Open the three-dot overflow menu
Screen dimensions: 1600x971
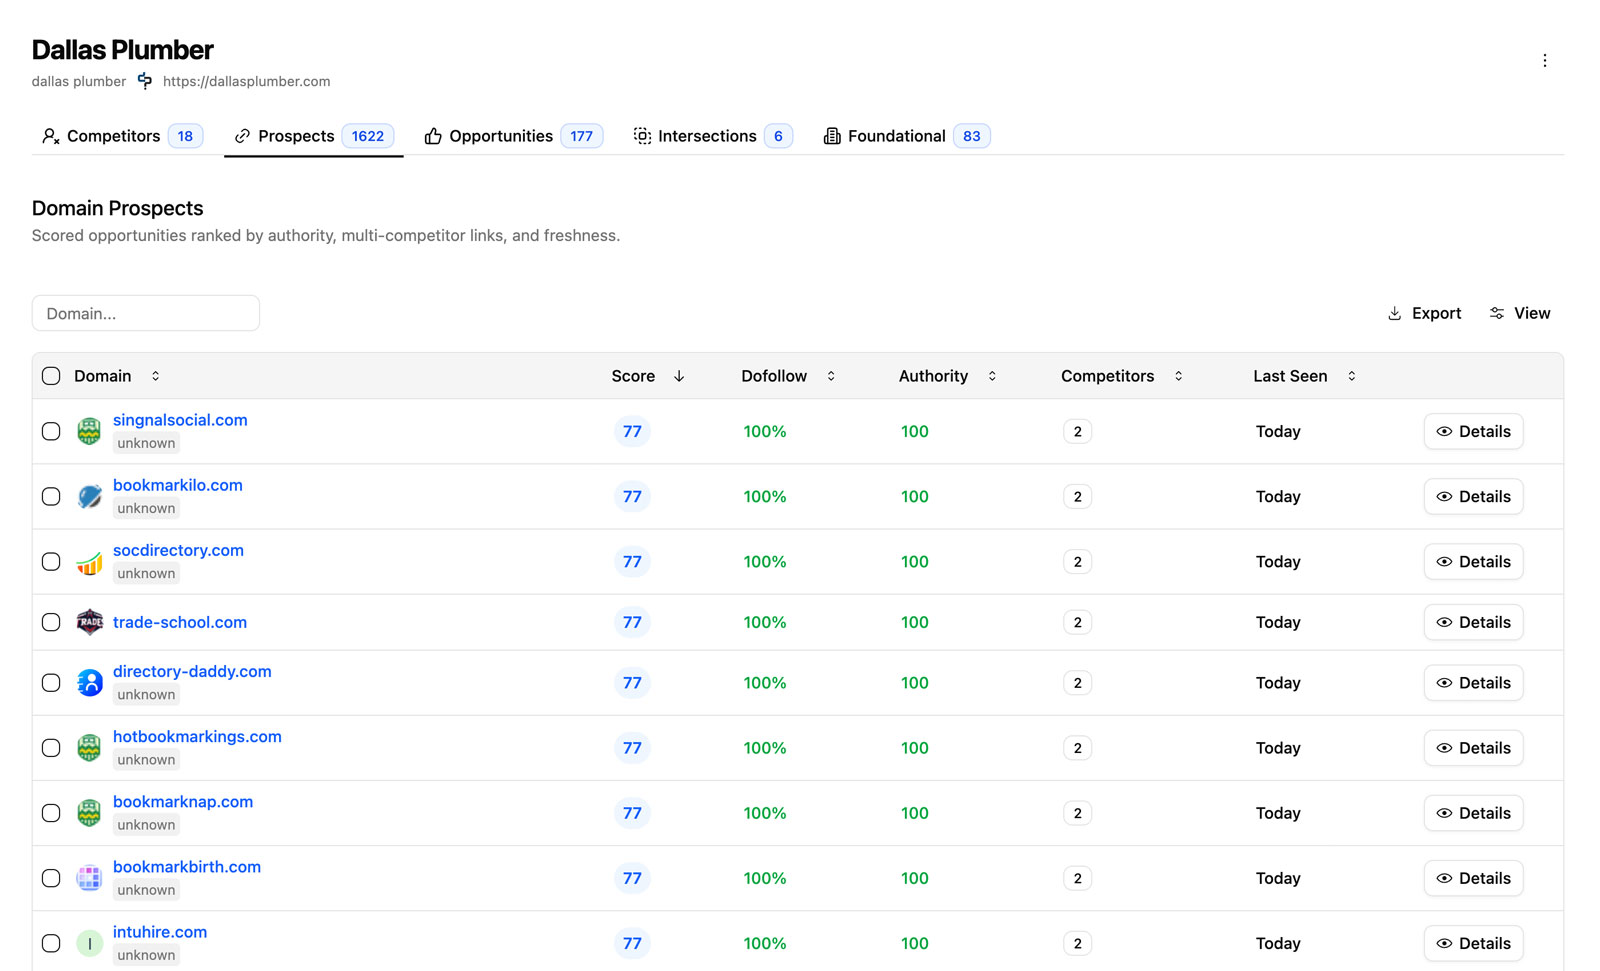click(1545, 60)
